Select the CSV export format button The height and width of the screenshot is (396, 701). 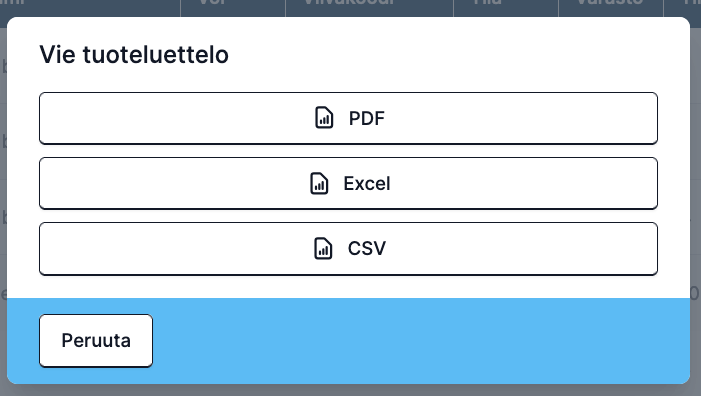pyautogui.click(x=348, y=249)
